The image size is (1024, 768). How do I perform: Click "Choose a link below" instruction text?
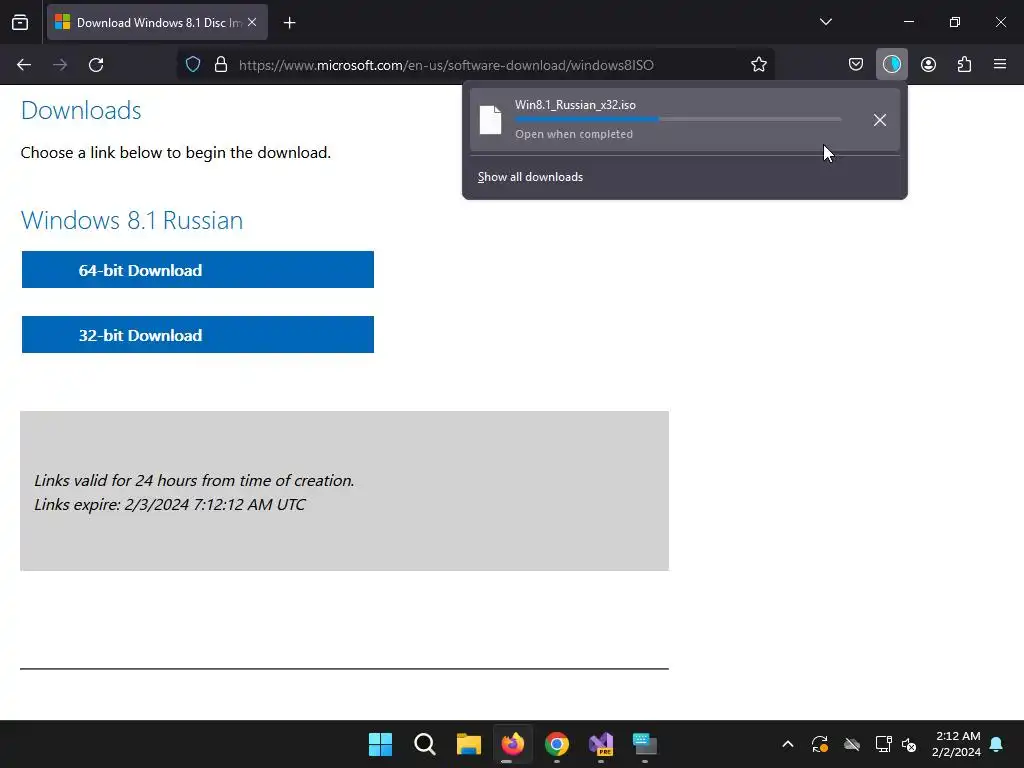[x=176, y=152]
